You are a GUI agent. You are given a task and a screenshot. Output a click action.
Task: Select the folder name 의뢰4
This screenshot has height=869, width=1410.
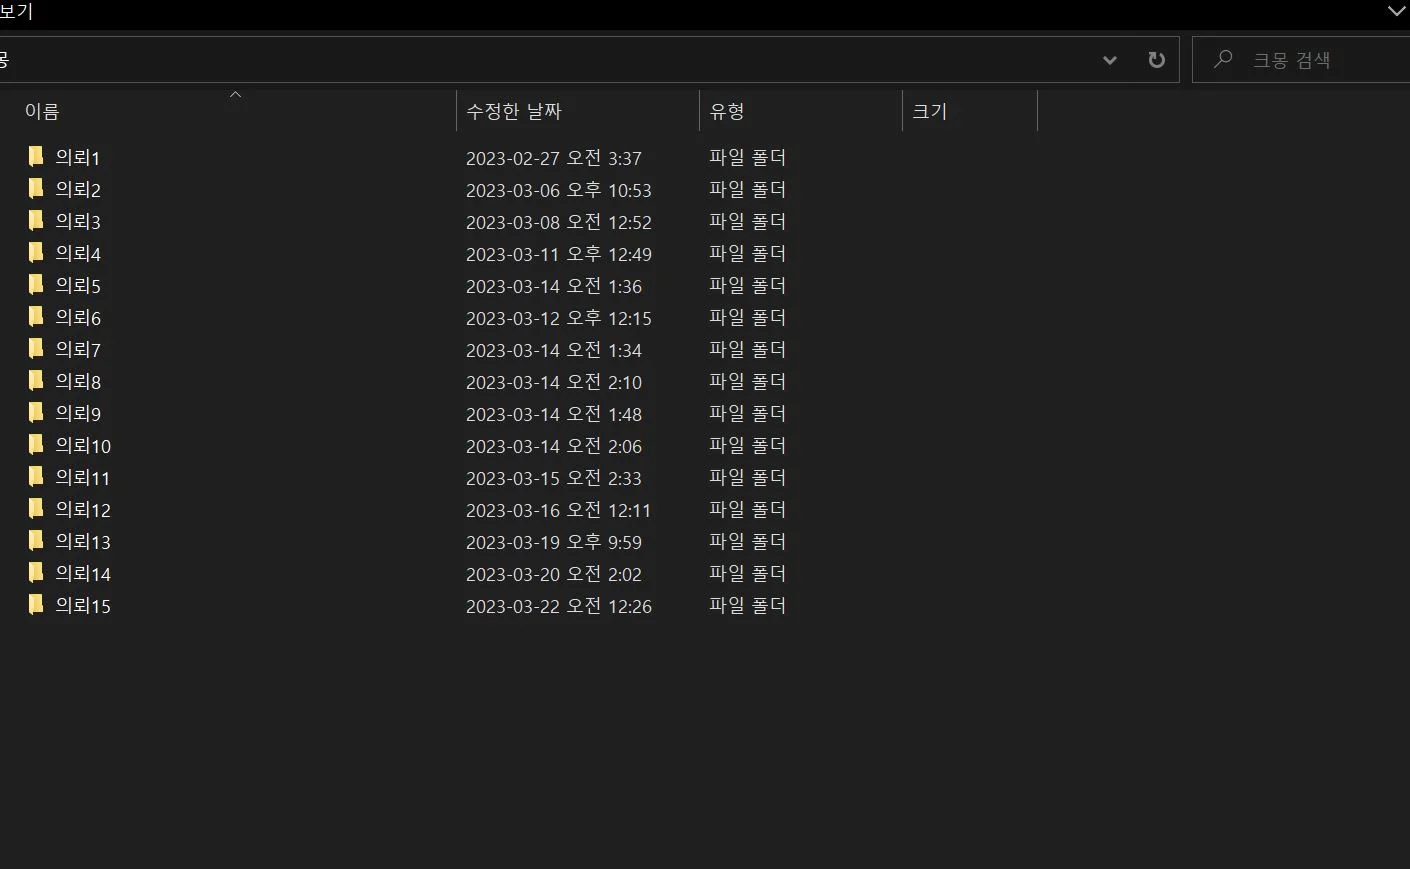(x=78, y=254)
